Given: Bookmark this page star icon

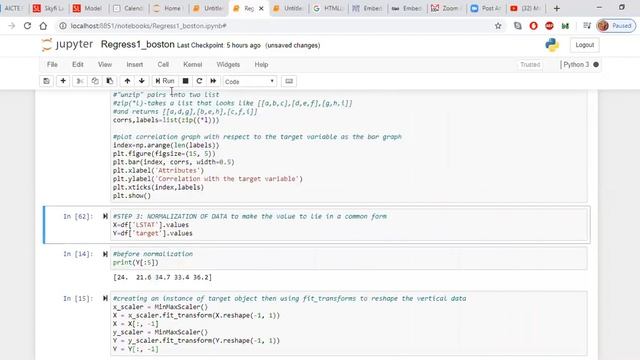Looking at the screenshot, I should [498, 26].
